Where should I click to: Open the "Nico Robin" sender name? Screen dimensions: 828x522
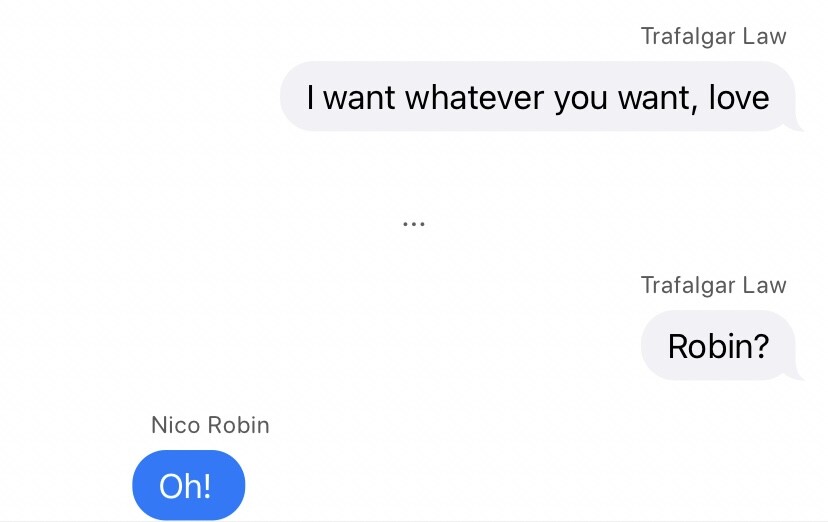tap(210, 425)
